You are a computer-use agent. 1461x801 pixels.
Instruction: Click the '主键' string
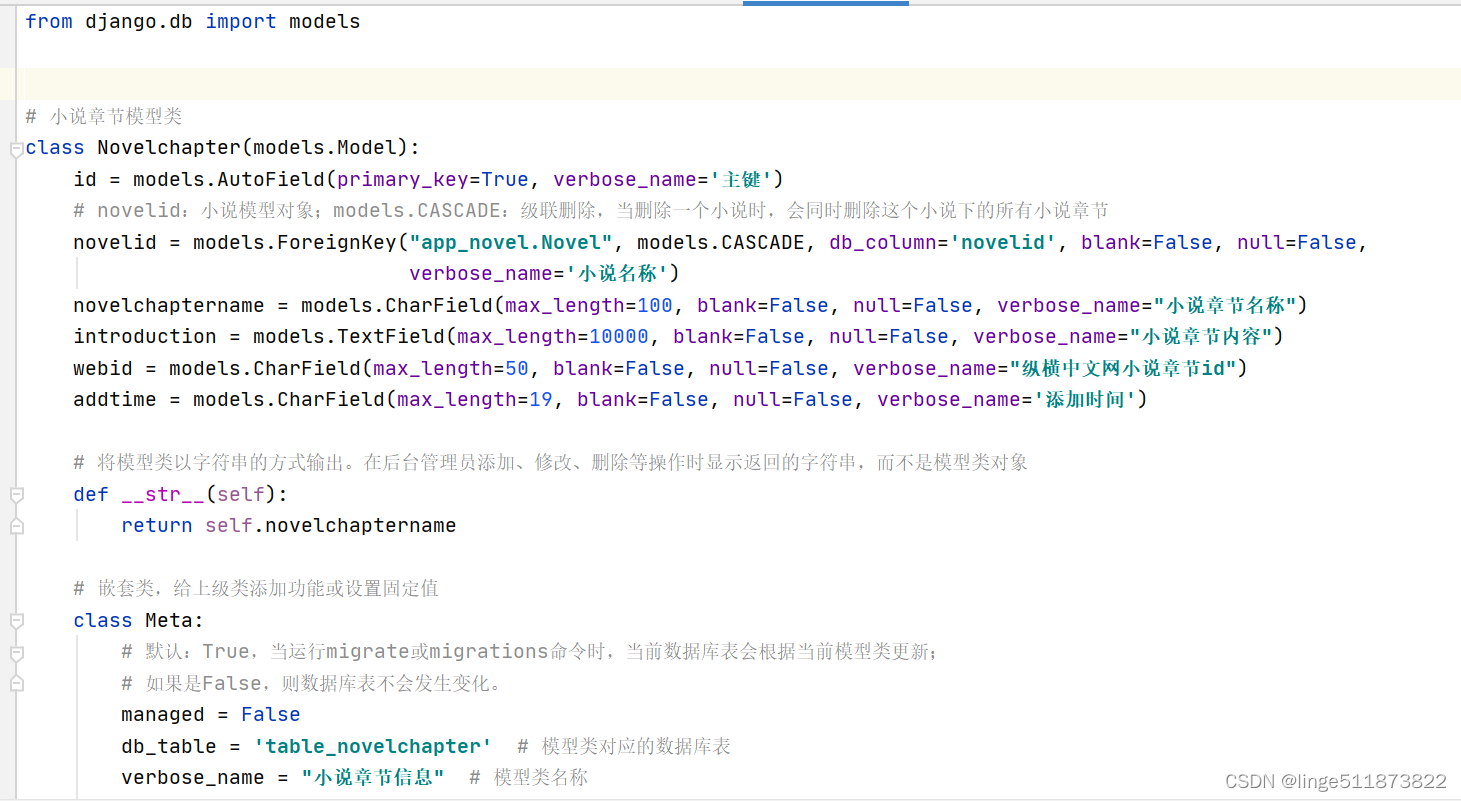741,179
